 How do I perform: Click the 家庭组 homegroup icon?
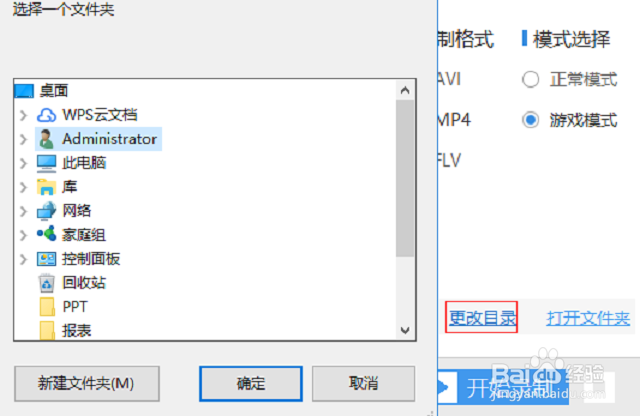point(46,234)
